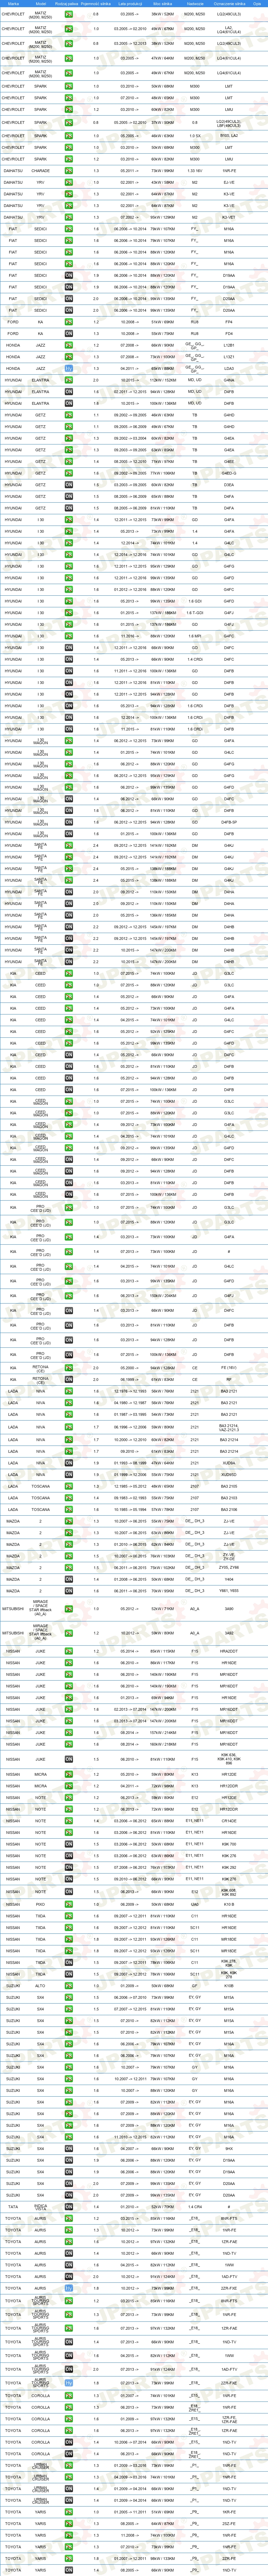Click the 'Oznaczenie silnika' column header
268x2576 pixels.
(230, 4)
